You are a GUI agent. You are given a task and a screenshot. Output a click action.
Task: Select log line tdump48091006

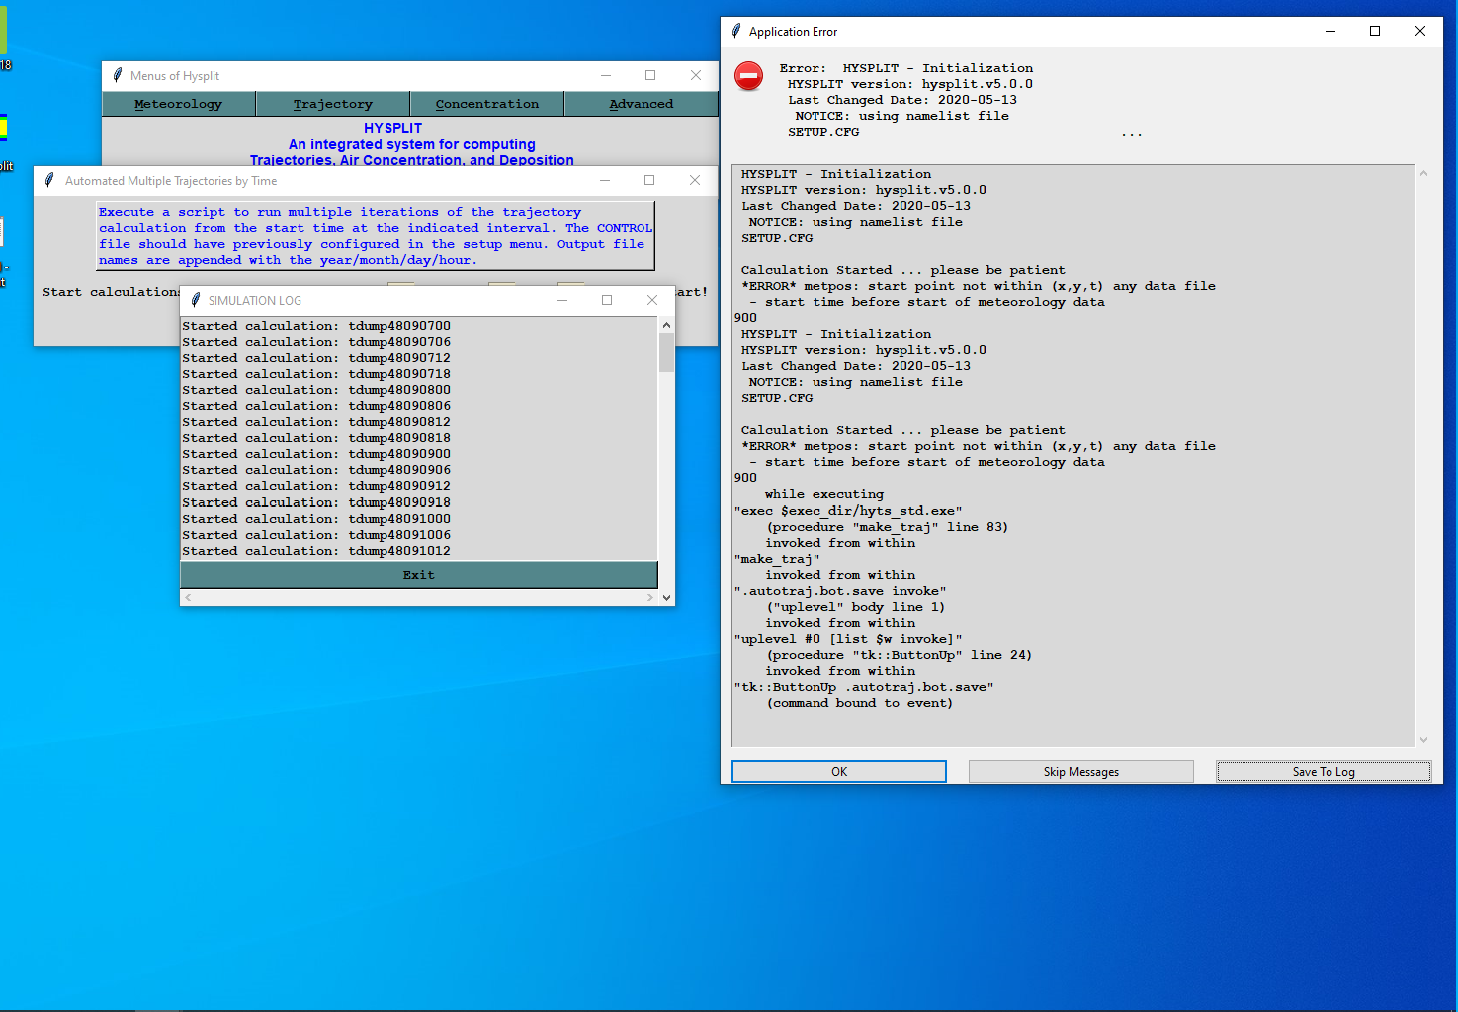pyautogui.click(x=317, y=535)
